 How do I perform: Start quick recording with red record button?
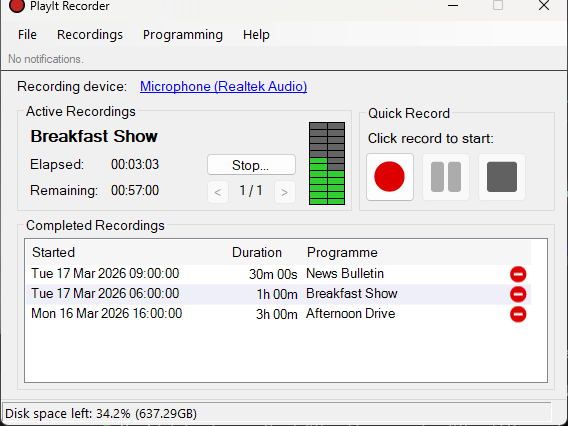click(x=390, y=177)
